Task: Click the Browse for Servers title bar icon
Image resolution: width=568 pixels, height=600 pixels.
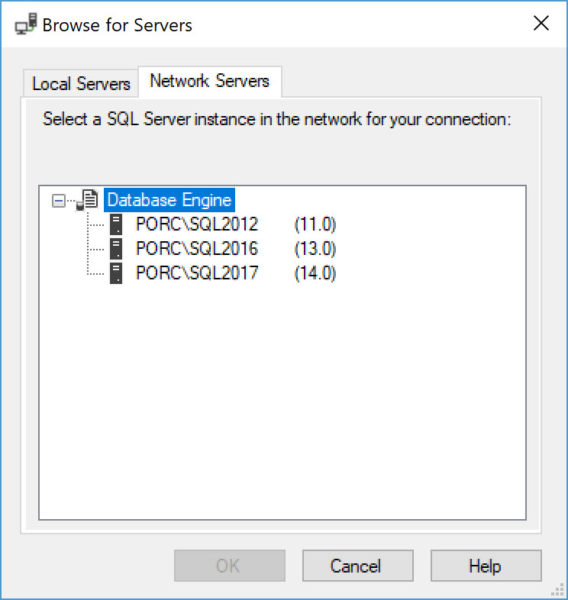Action: coord(26,24)
